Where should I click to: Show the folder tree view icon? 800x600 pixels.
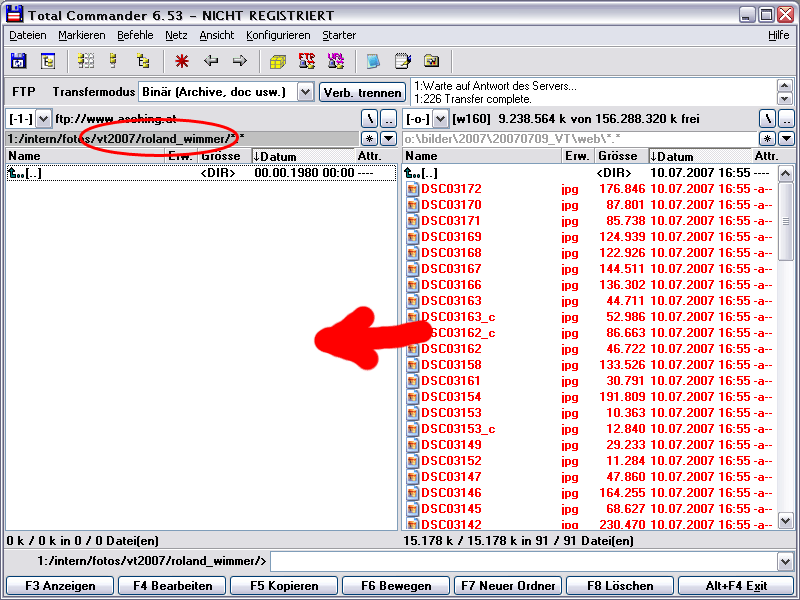click(x=143, y=61)
